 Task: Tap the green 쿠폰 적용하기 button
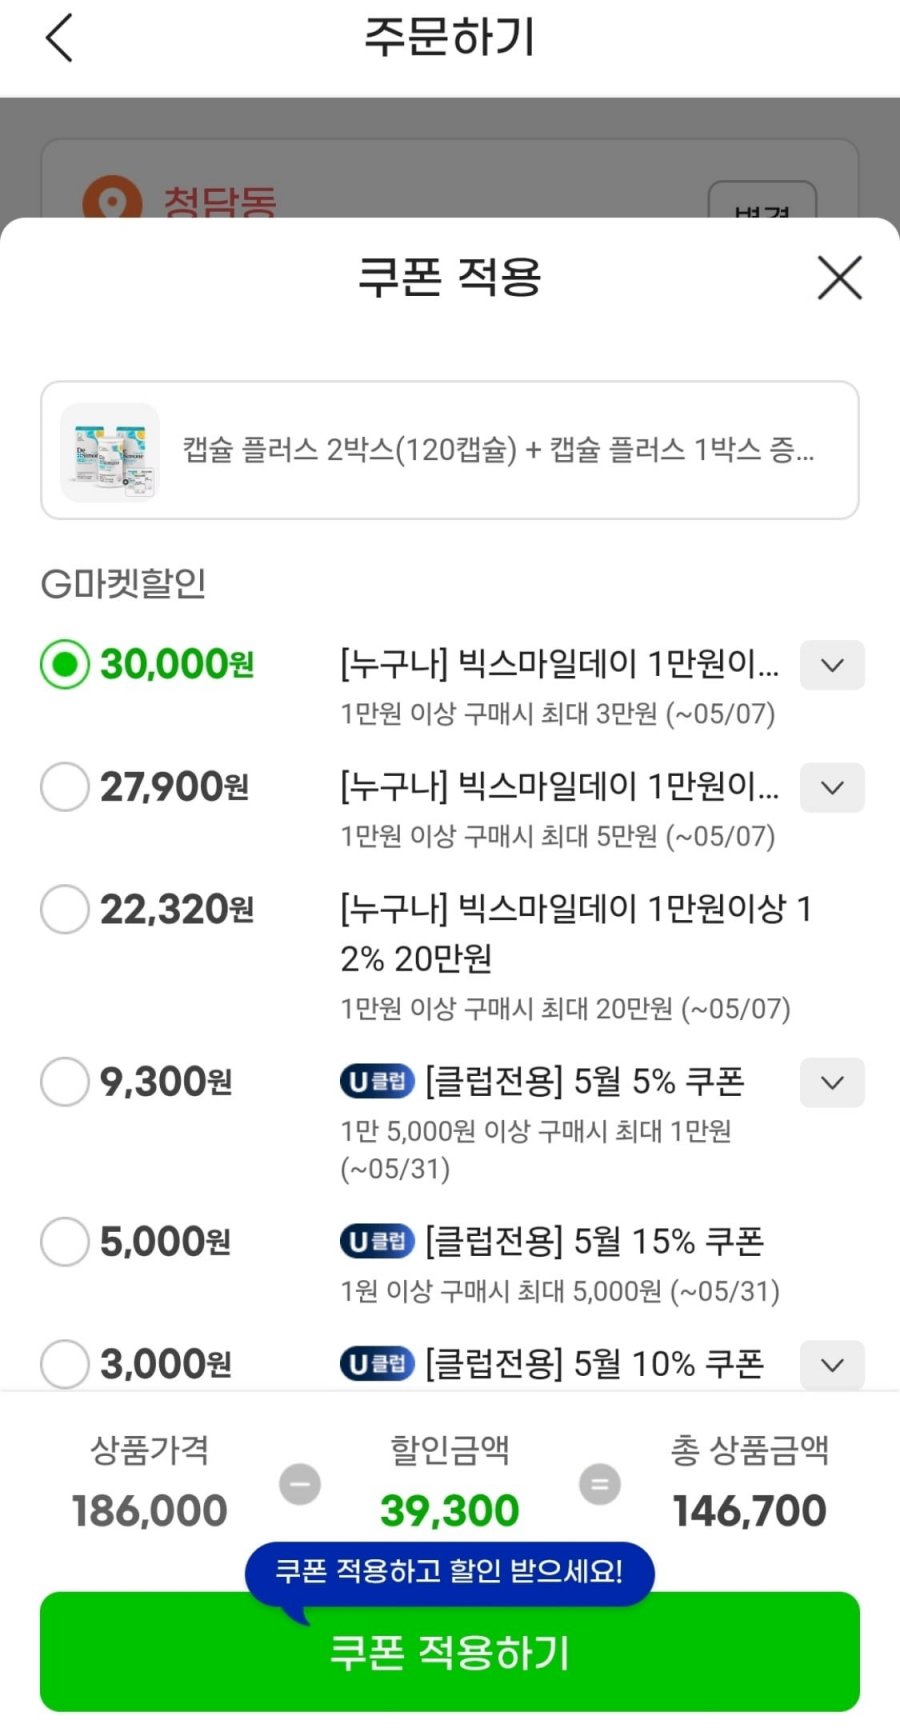[x=450, y=1652]
